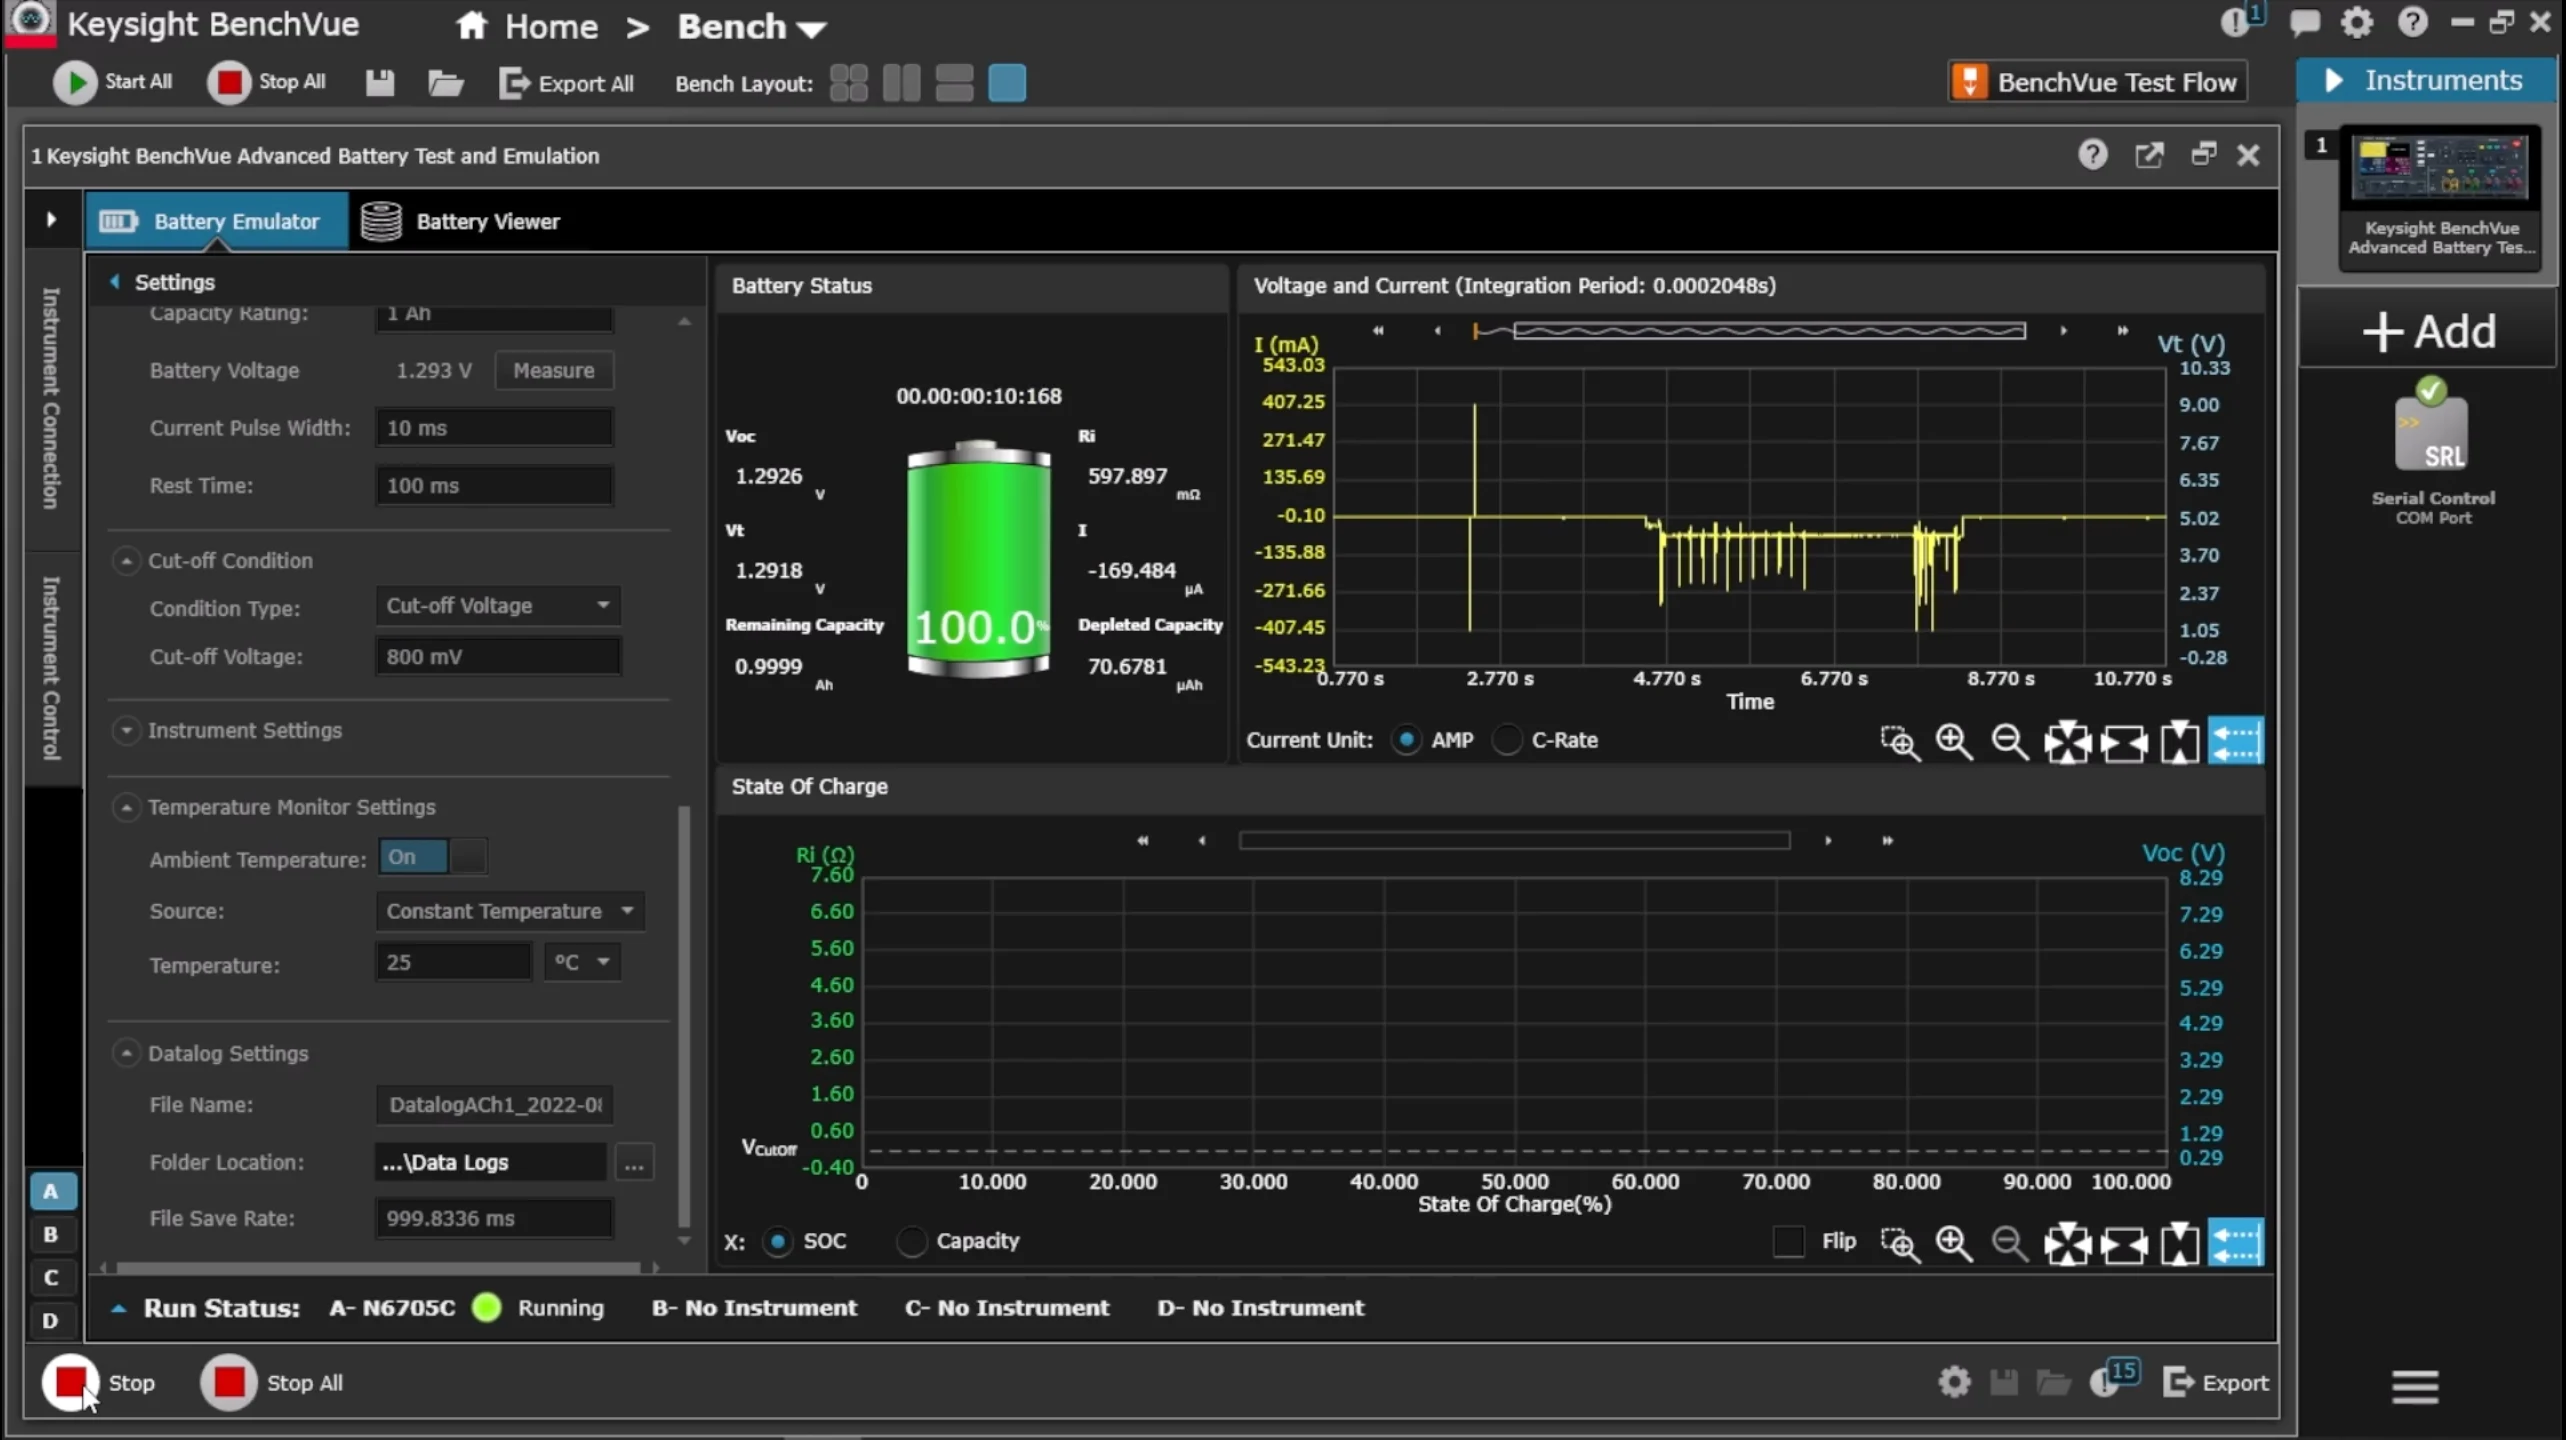Select the SOC x-axis radio button
Viewport: 2566px width, 1440px height.
(x=777, y=1242)
